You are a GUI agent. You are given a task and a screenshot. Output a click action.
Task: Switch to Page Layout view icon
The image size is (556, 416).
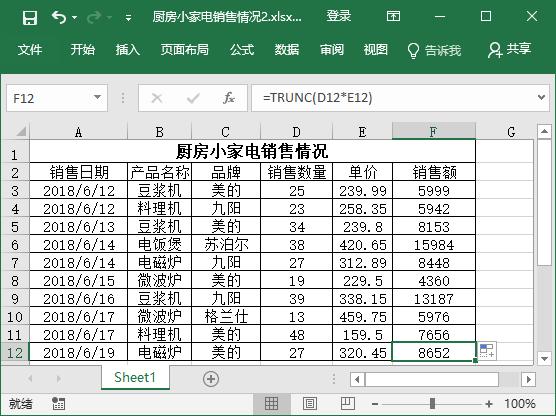point(310,404)
